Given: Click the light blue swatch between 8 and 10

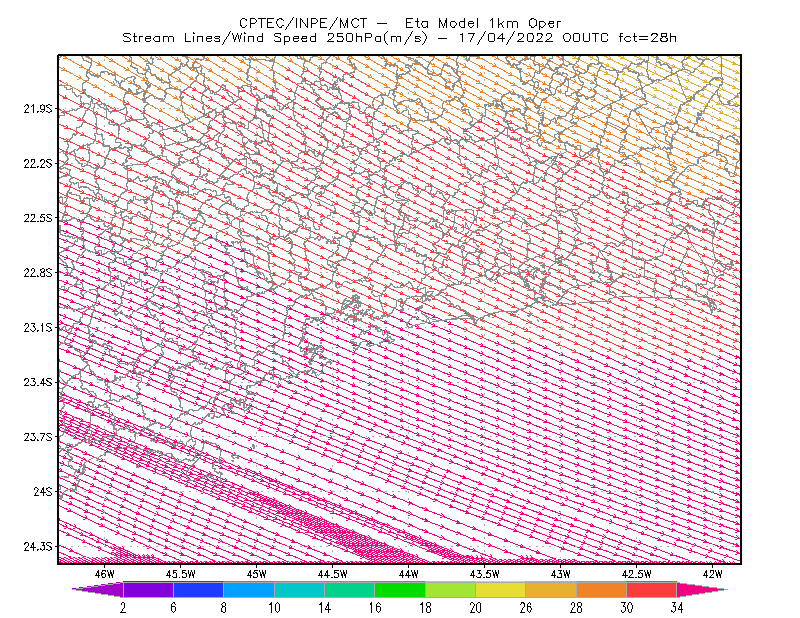Looking at the screenshot, I should click(x=249, y=589).
